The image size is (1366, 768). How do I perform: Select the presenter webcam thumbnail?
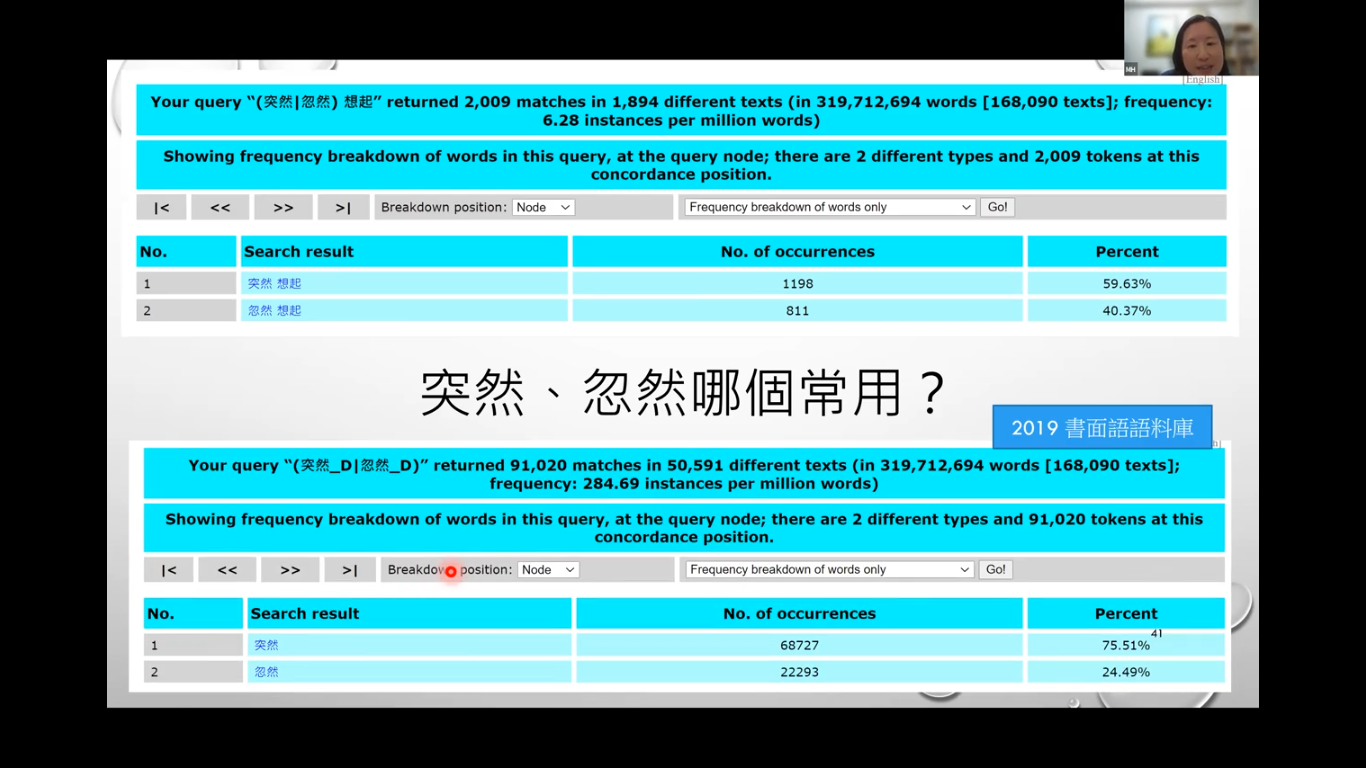tap(1190, 38)
